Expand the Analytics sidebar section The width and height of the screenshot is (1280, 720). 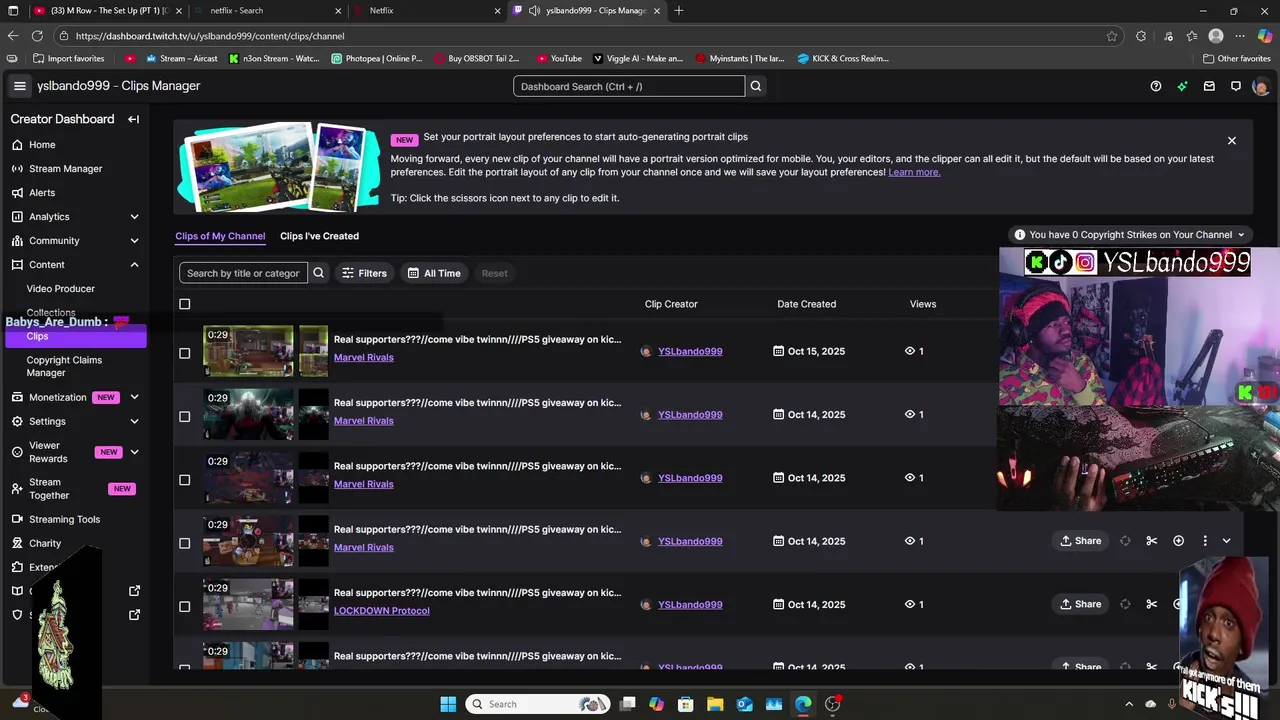(134, 217)
